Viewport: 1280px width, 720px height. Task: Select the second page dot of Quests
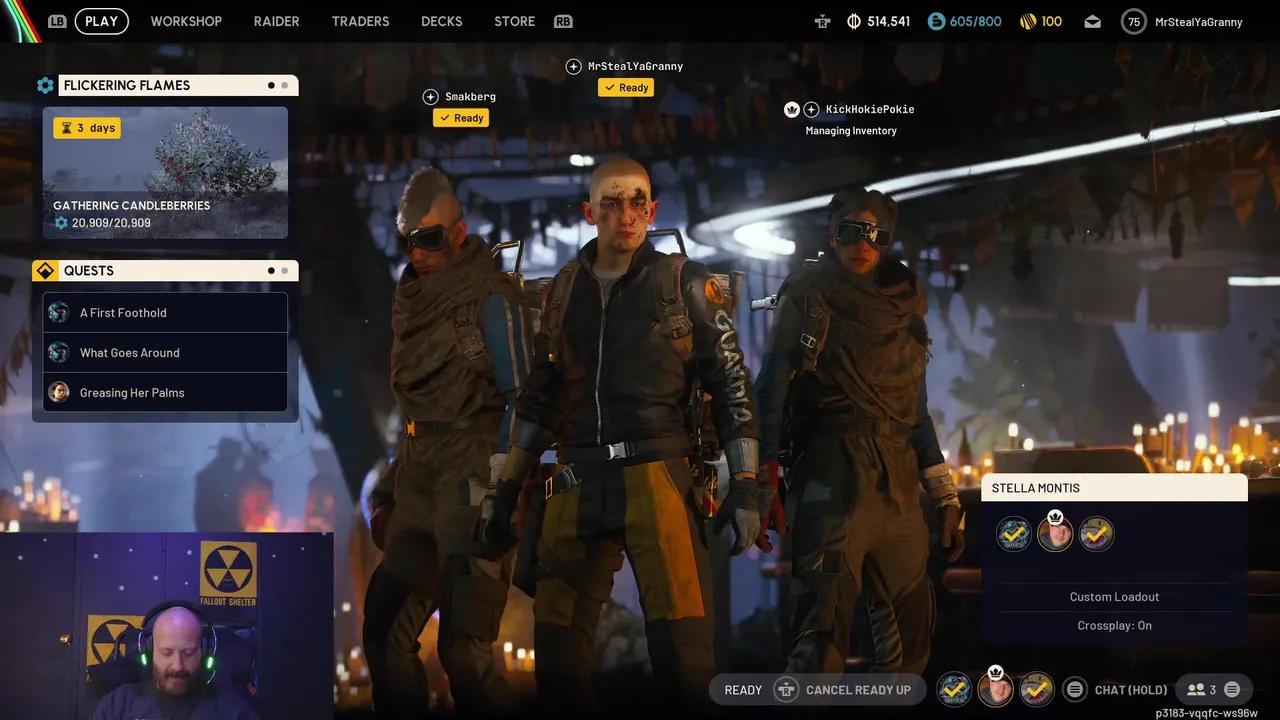pos(285,270)
